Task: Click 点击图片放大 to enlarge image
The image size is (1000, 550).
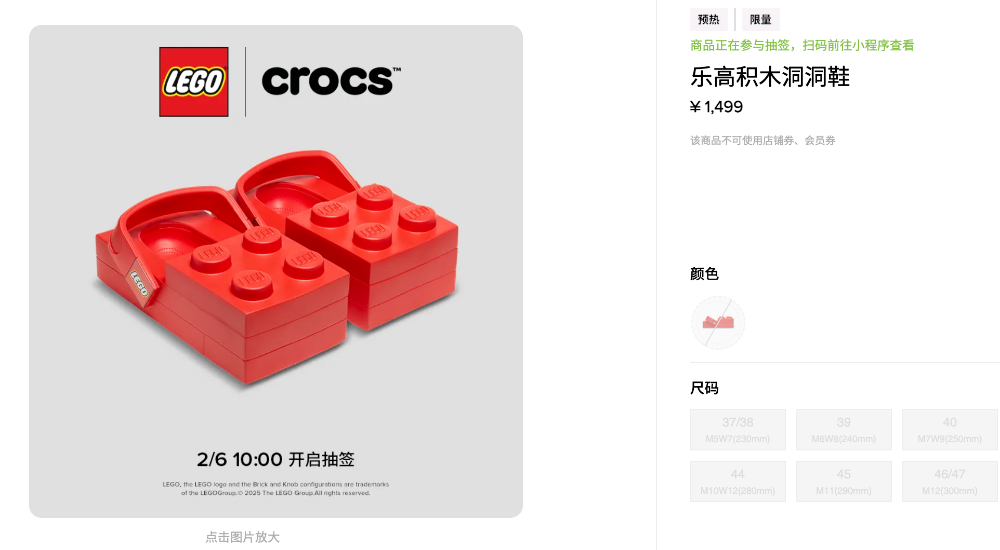Action: (x=243, y=537)
